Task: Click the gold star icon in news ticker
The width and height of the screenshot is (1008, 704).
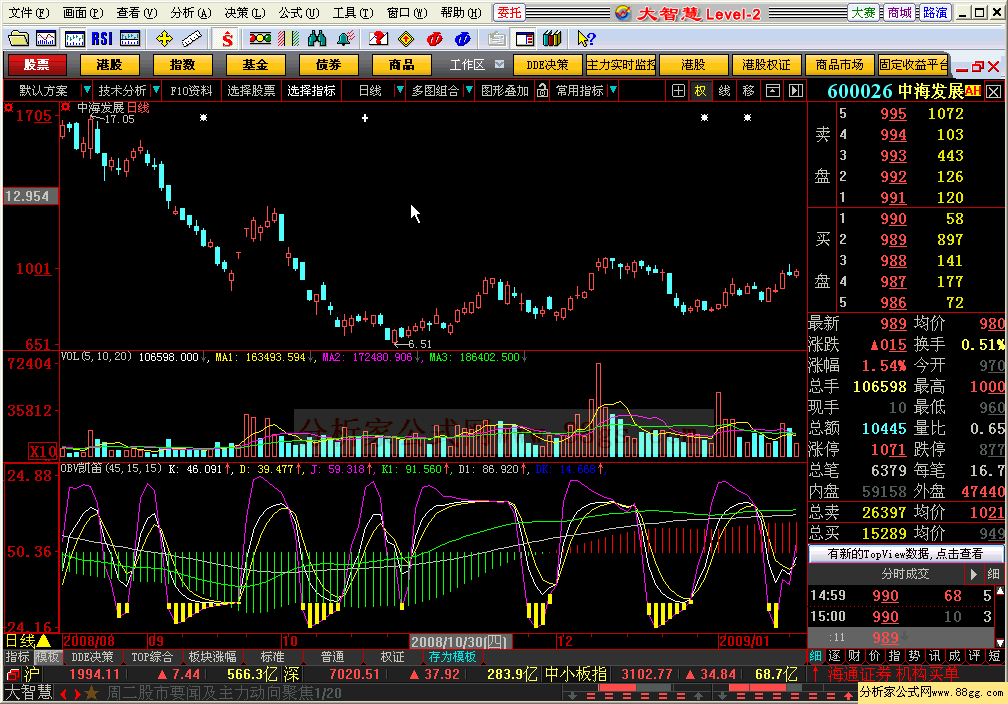Action: (x=91, y=693)
